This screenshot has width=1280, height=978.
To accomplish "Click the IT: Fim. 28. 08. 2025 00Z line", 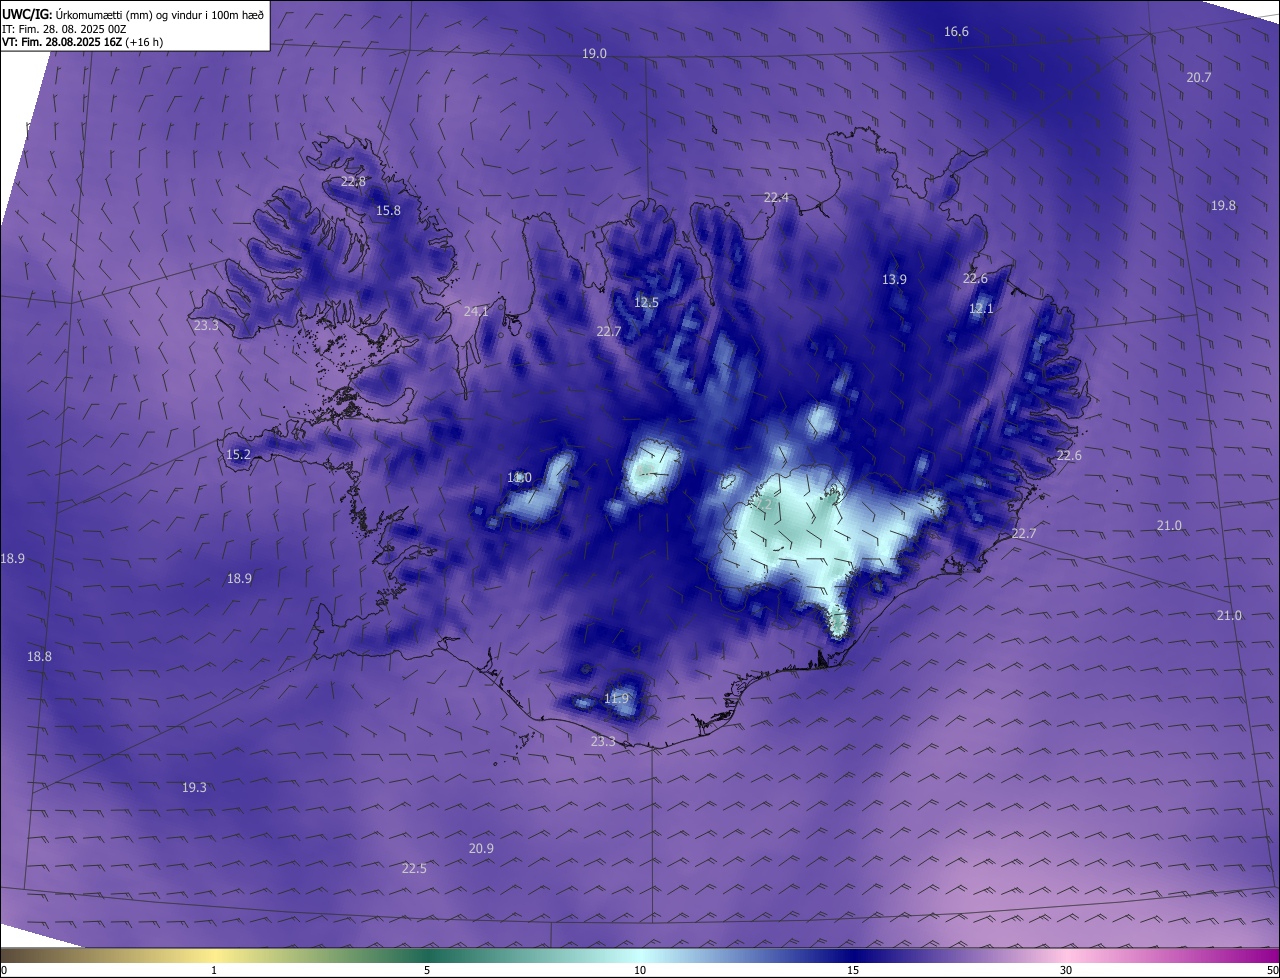I will click(64, 29).
